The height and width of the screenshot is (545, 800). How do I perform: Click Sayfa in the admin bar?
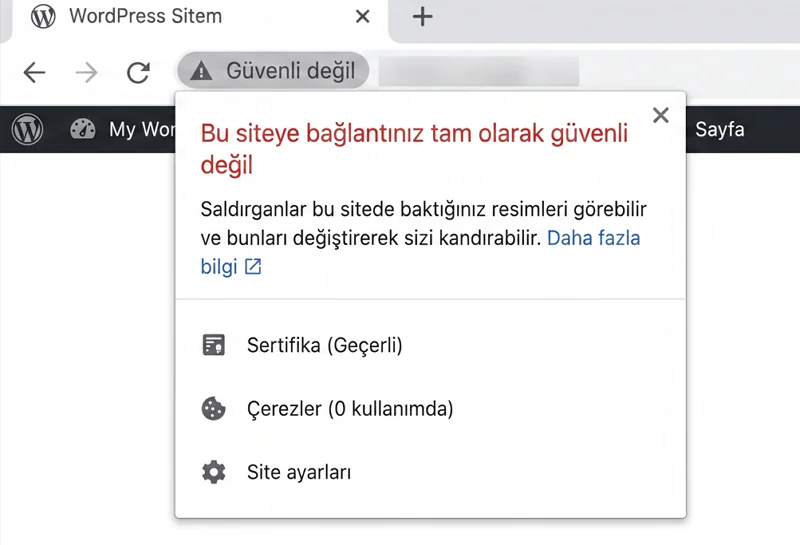tap(719, 130)
